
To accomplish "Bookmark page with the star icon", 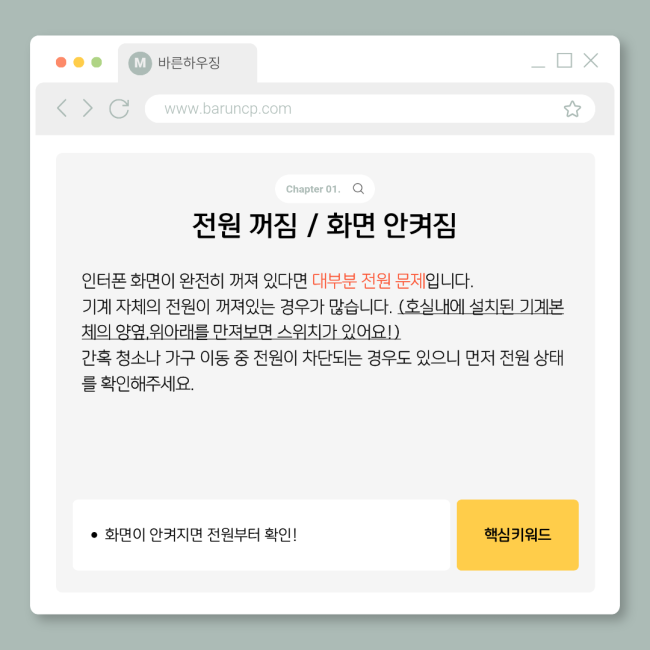I will point(572,109).
